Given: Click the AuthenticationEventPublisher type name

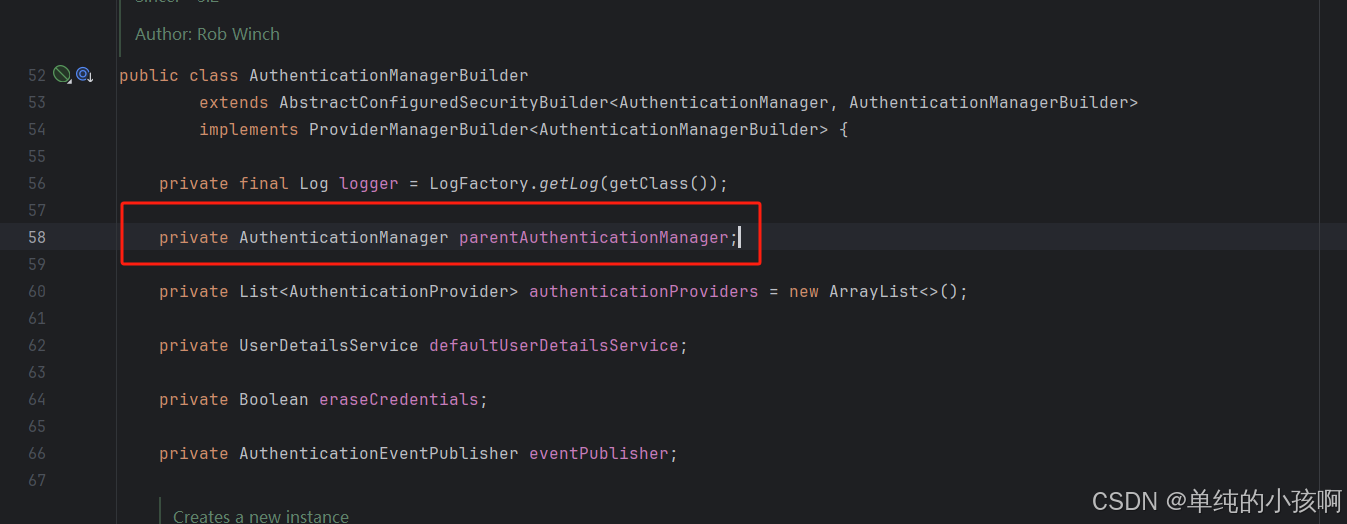Looking at the screenshot, I should (379, 453).
